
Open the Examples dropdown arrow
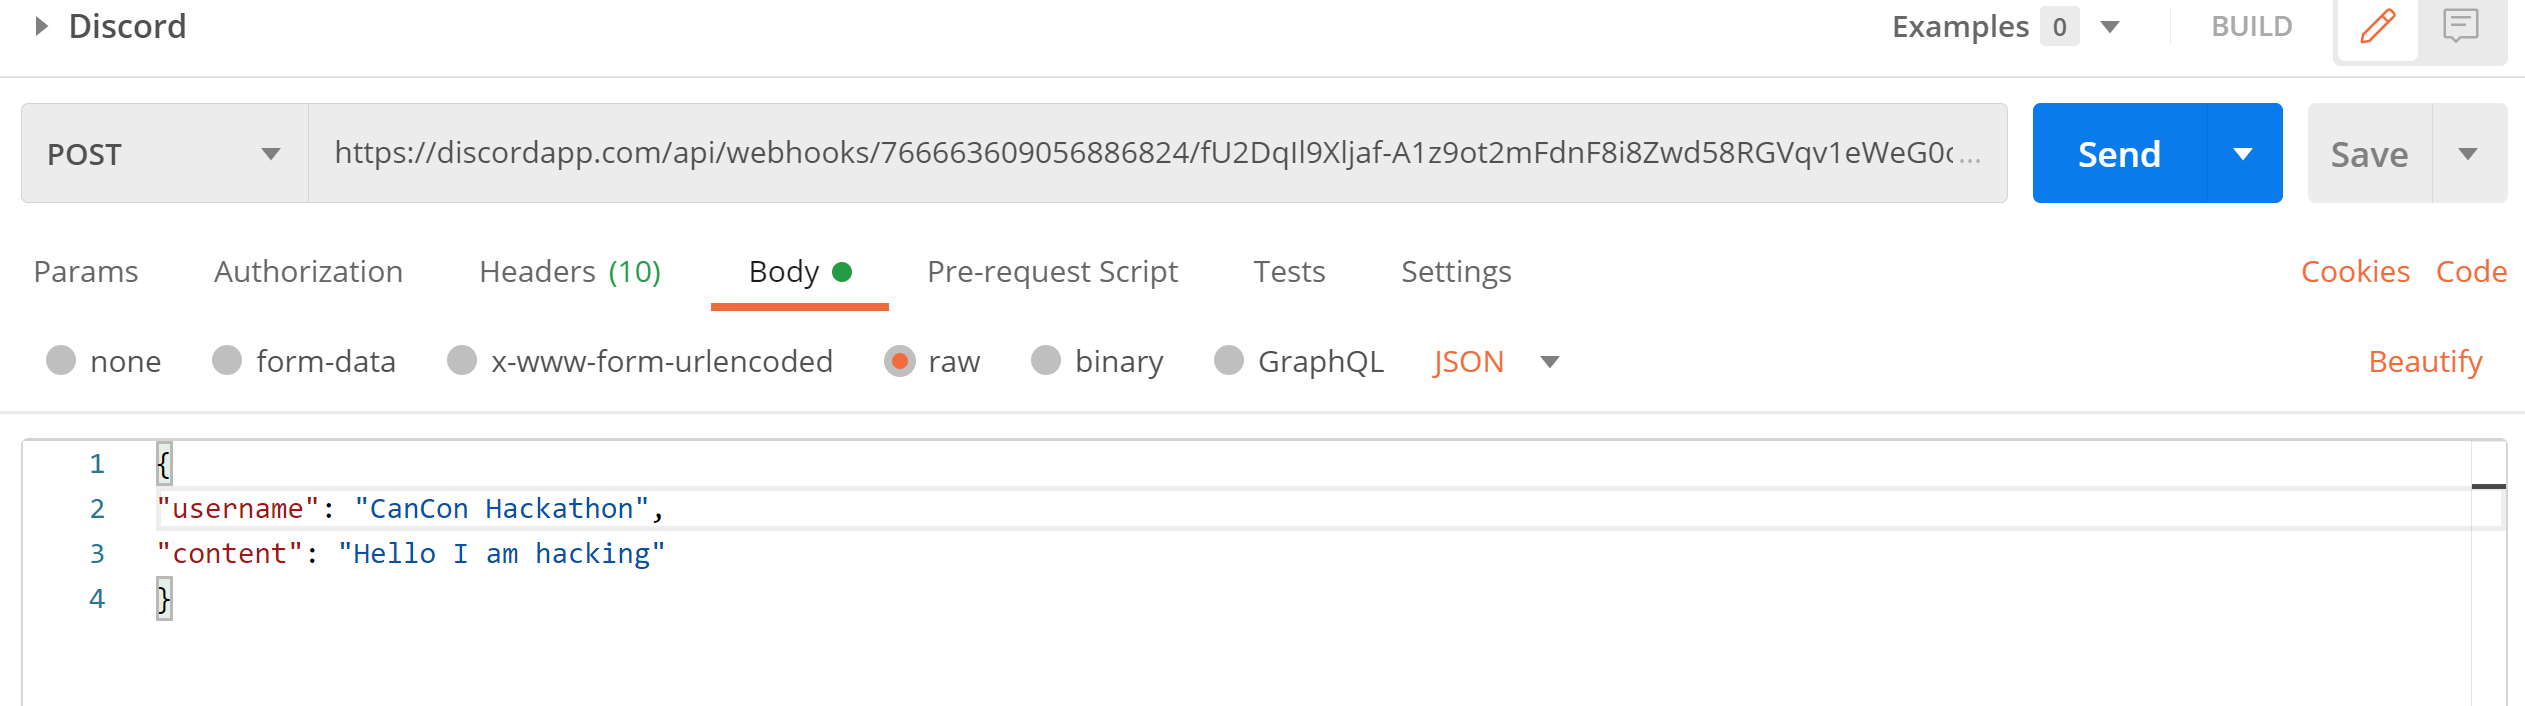pyautogui.click(x=2110, y=27)
